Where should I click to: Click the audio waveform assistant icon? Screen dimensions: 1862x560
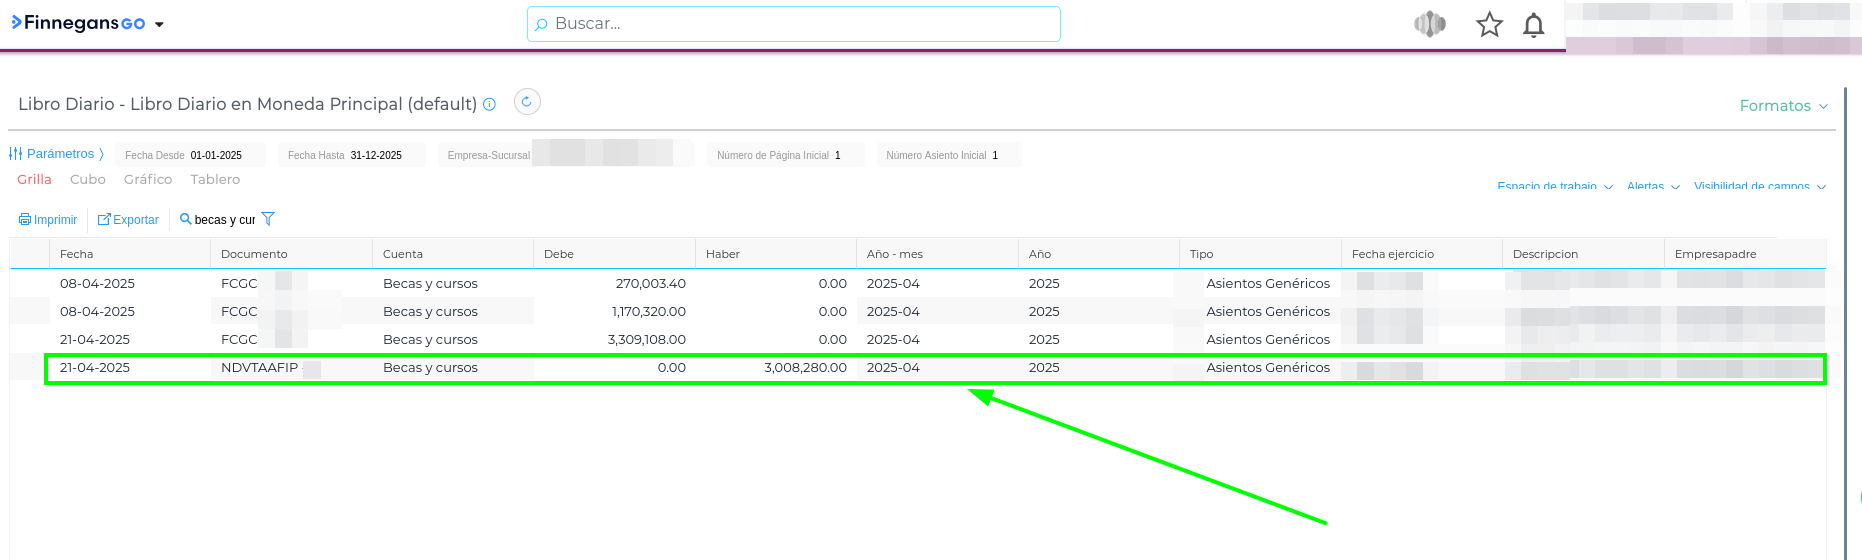tap(1430, 24)
